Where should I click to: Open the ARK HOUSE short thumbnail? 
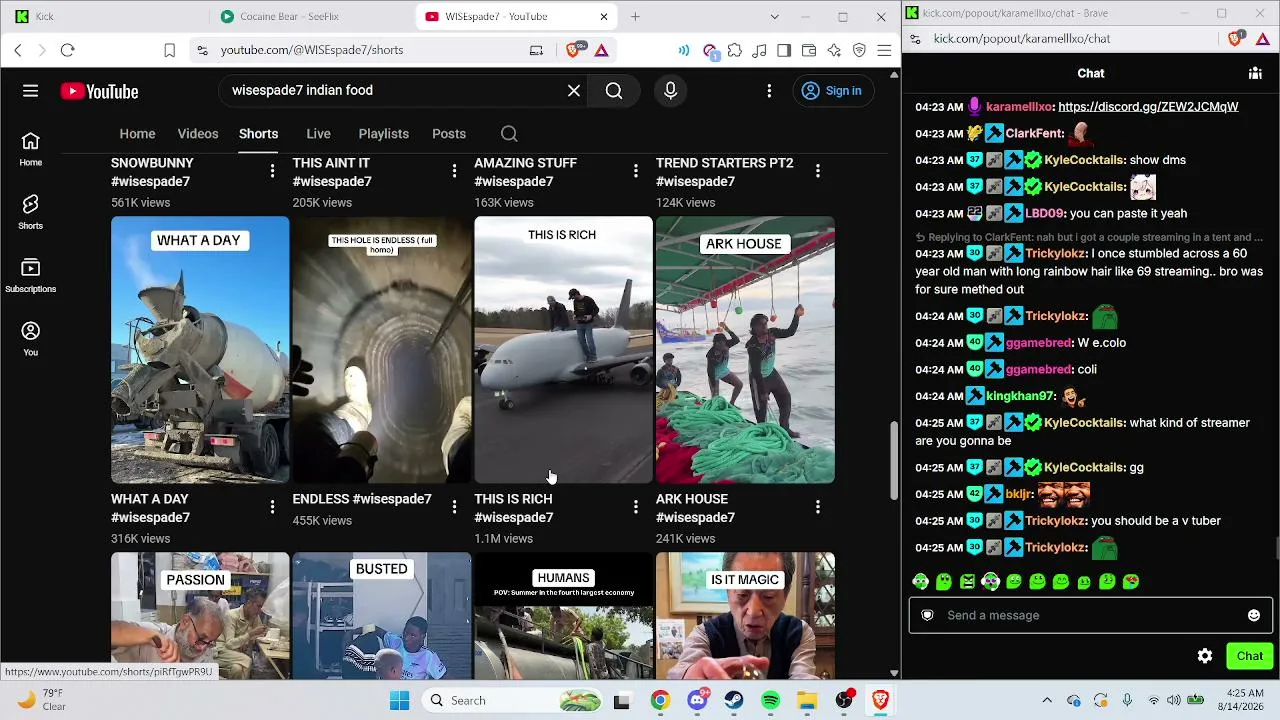(x=745, y=350)
